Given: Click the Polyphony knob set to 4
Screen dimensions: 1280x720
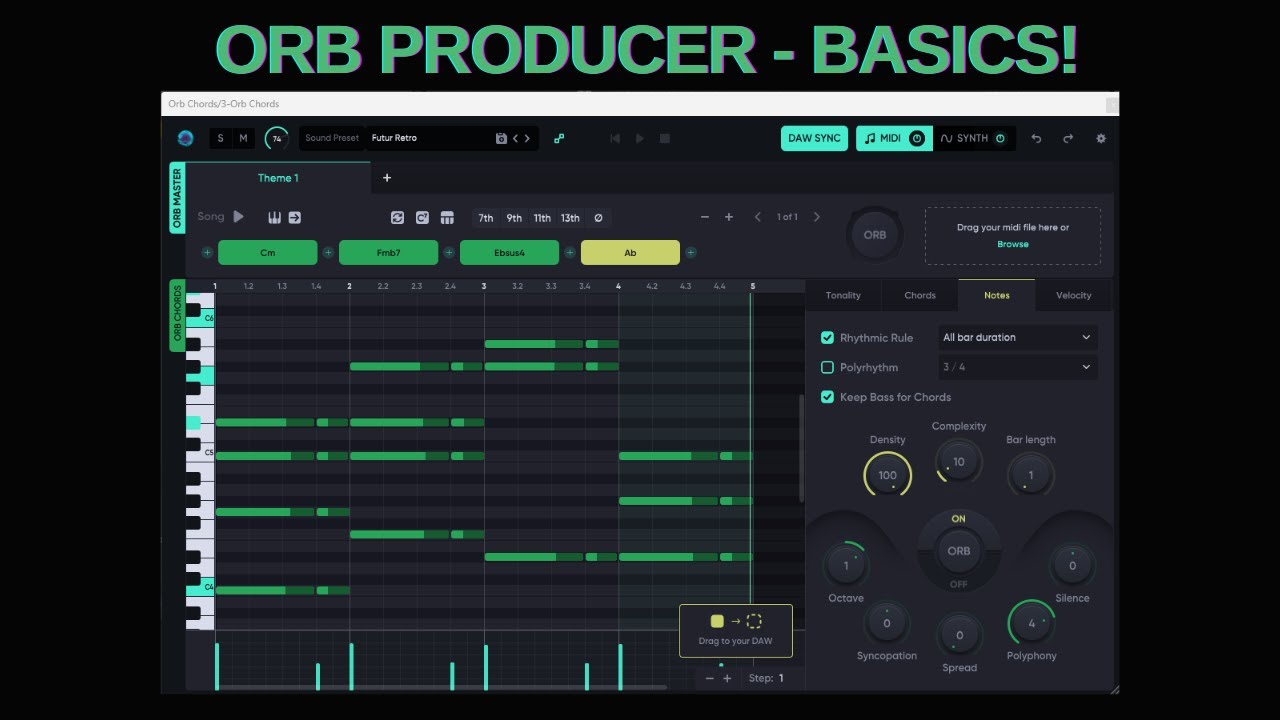Looking at the screenshot, I should click(1031, 624).
